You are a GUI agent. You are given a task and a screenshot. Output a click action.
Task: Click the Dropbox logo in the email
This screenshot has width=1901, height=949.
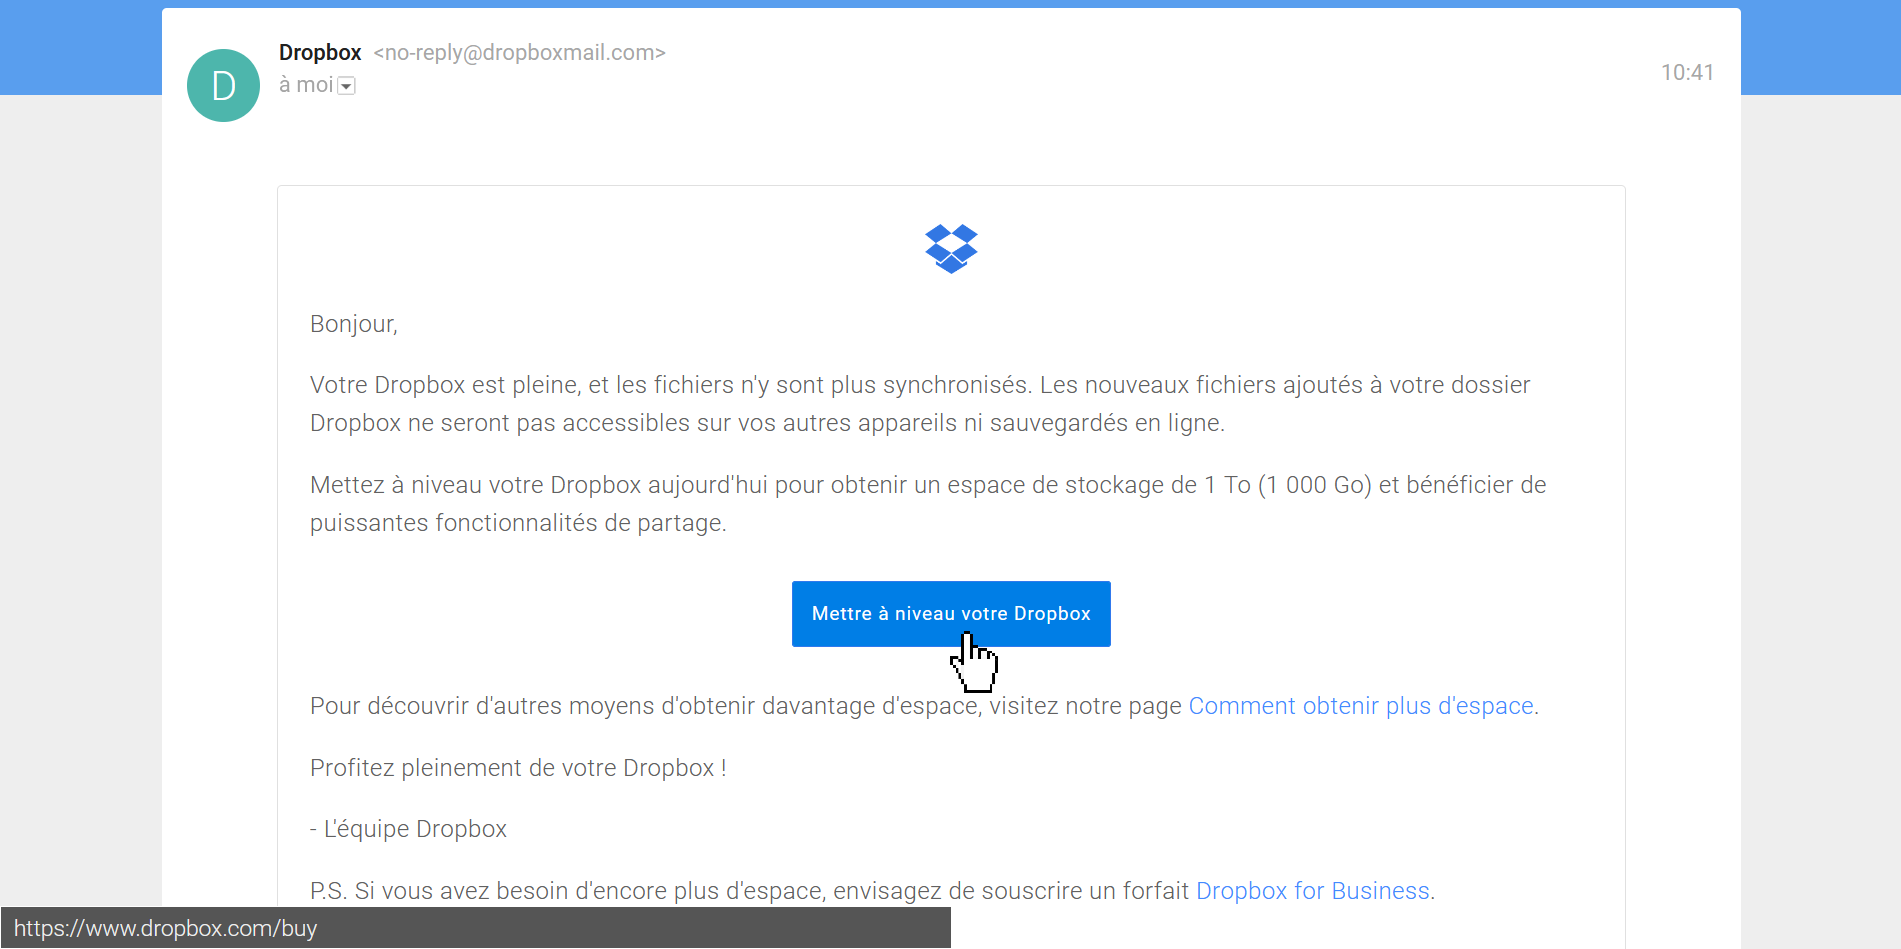[951, 249]
